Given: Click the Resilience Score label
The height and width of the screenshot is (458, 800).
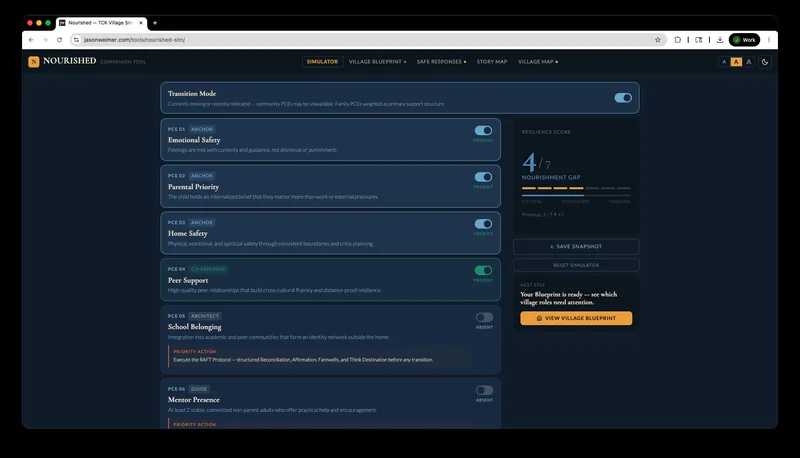Looking at the screenshot, I should tap(546, 132).
